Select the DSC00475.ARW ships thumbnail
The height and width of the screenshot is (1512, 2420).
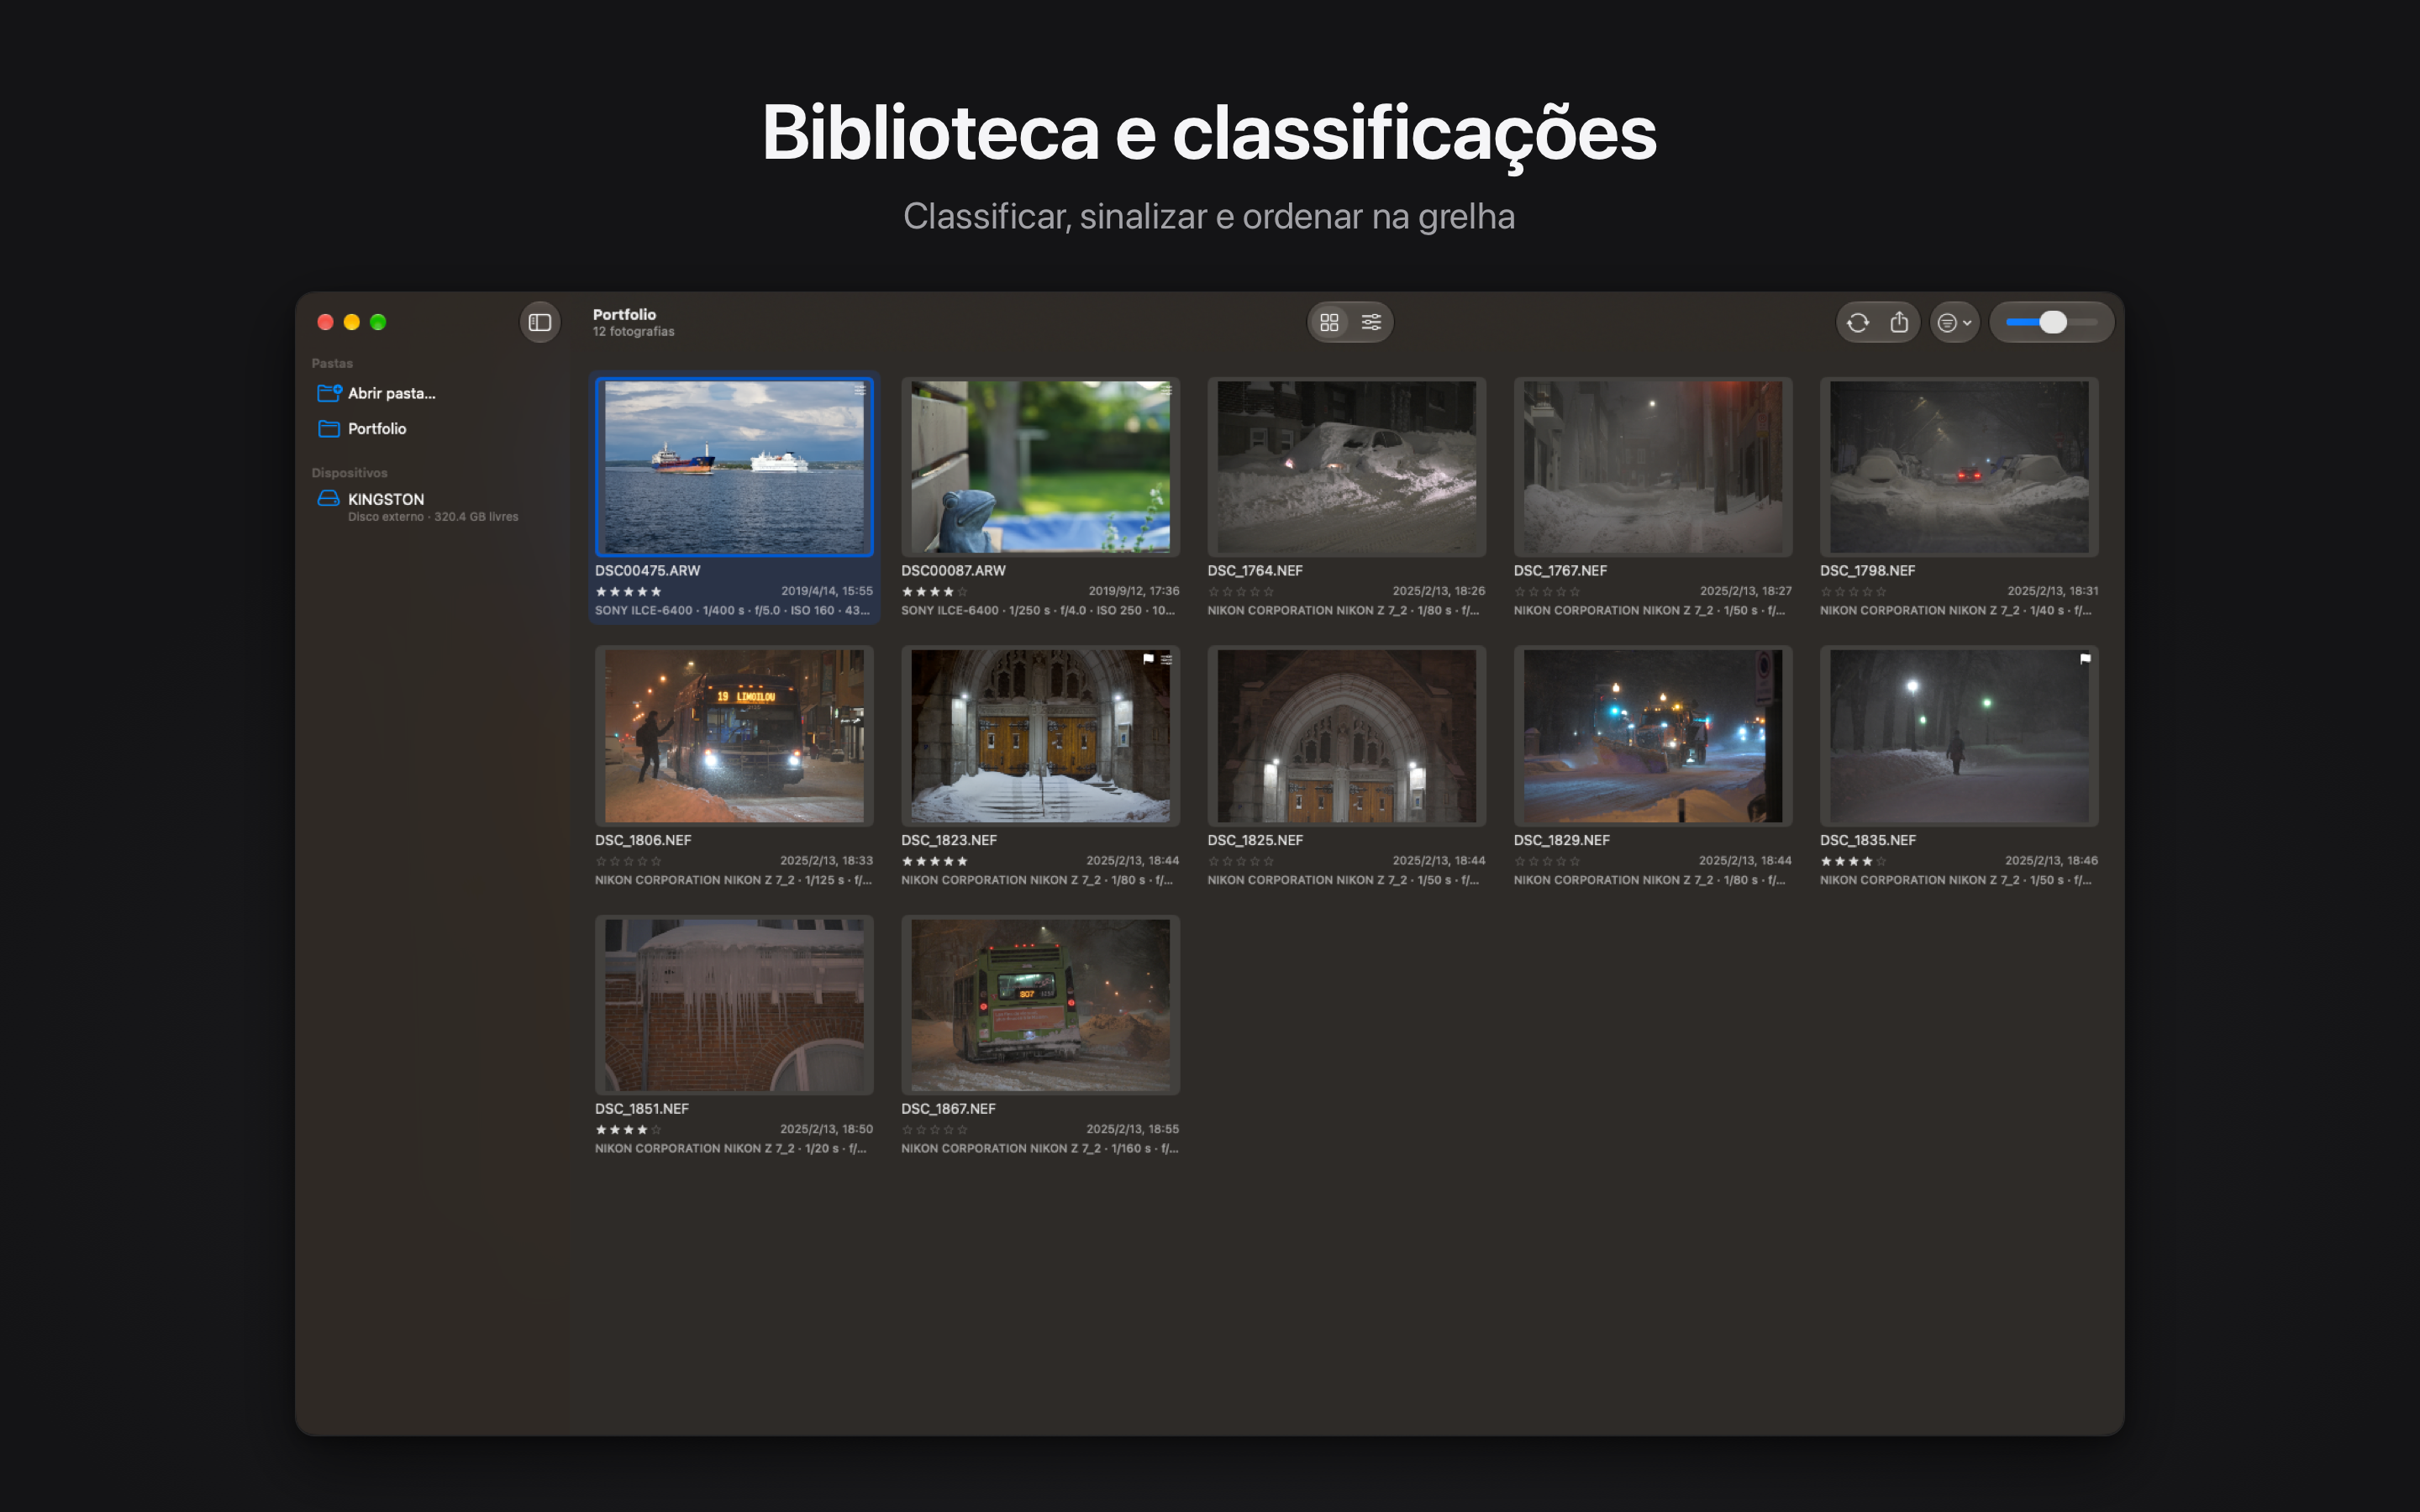734,467
